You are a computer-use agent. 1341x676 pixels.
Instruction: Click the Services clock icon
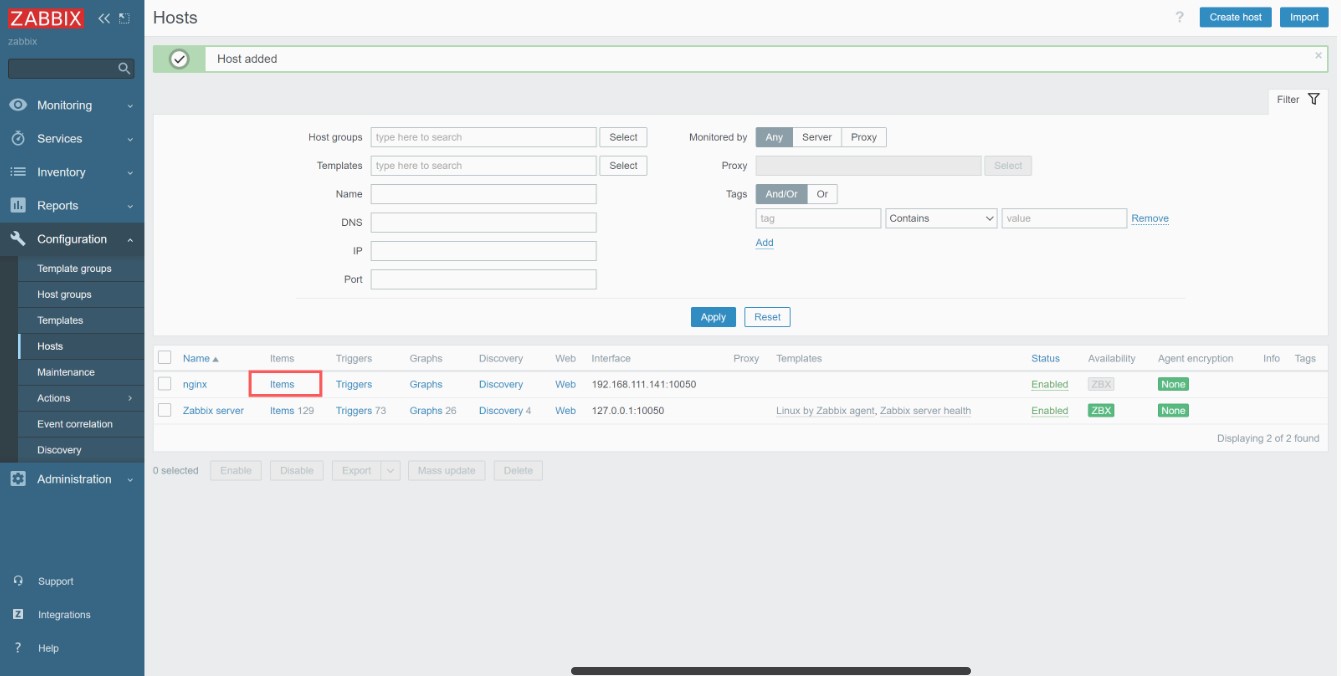[18, 138]
